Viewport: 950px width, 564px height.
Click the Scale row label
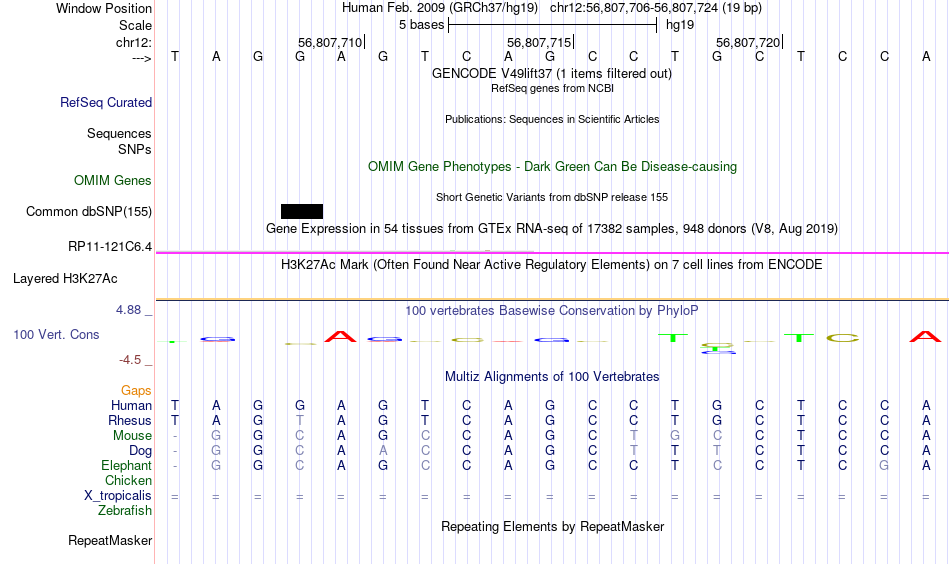pos(136,25)
